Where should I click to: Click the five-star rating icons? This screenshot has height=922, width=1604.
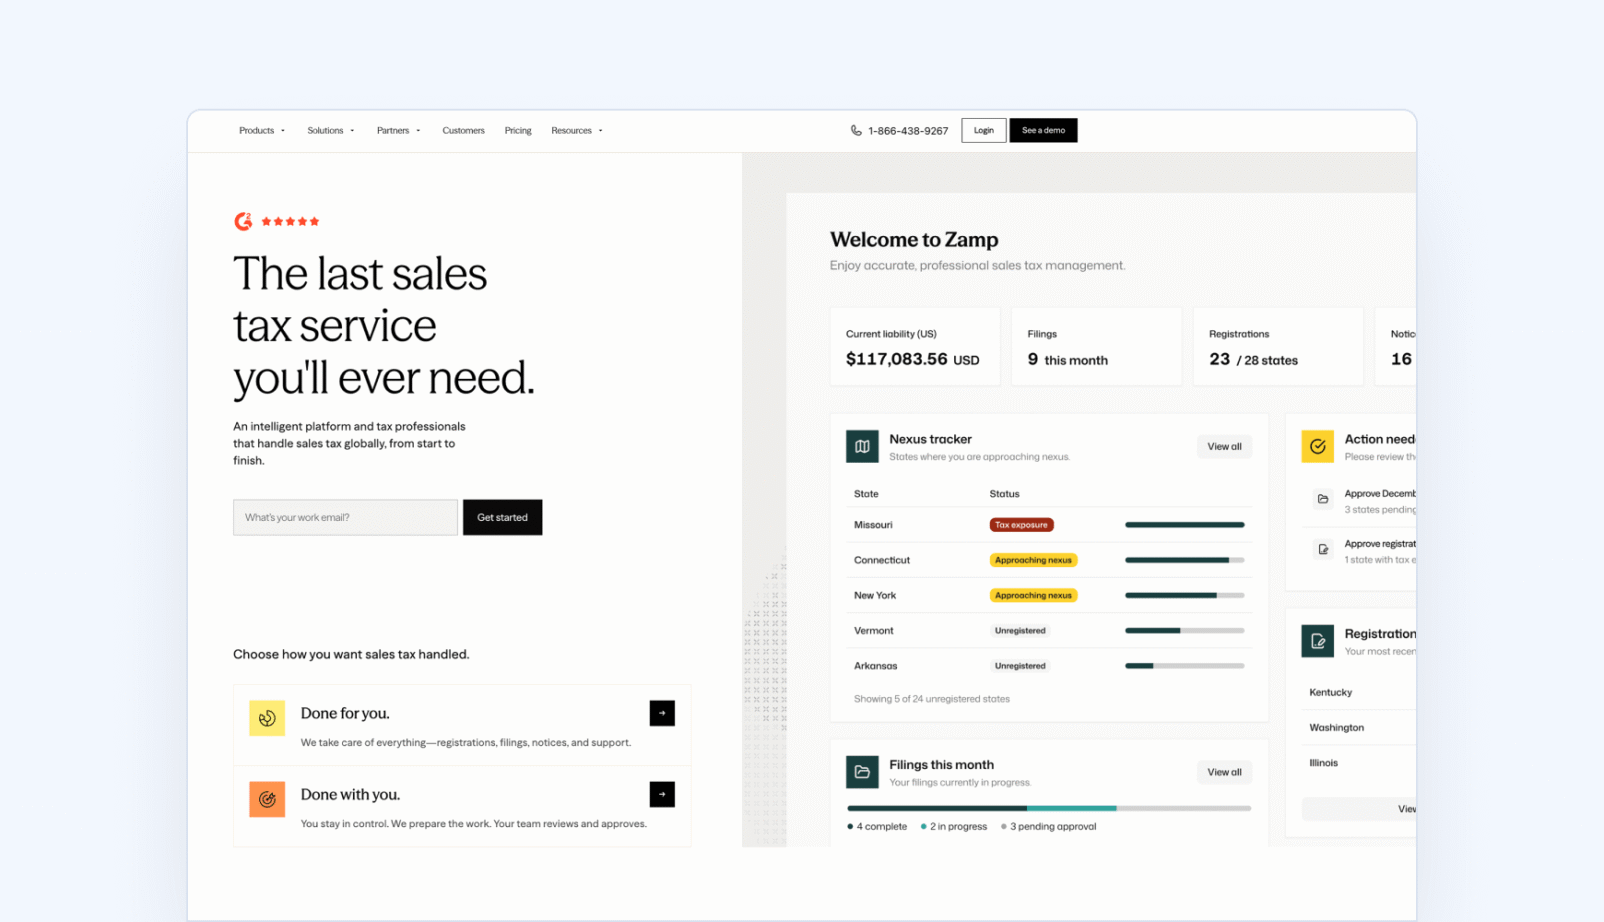pyautogui.click(x=290, y=222)
